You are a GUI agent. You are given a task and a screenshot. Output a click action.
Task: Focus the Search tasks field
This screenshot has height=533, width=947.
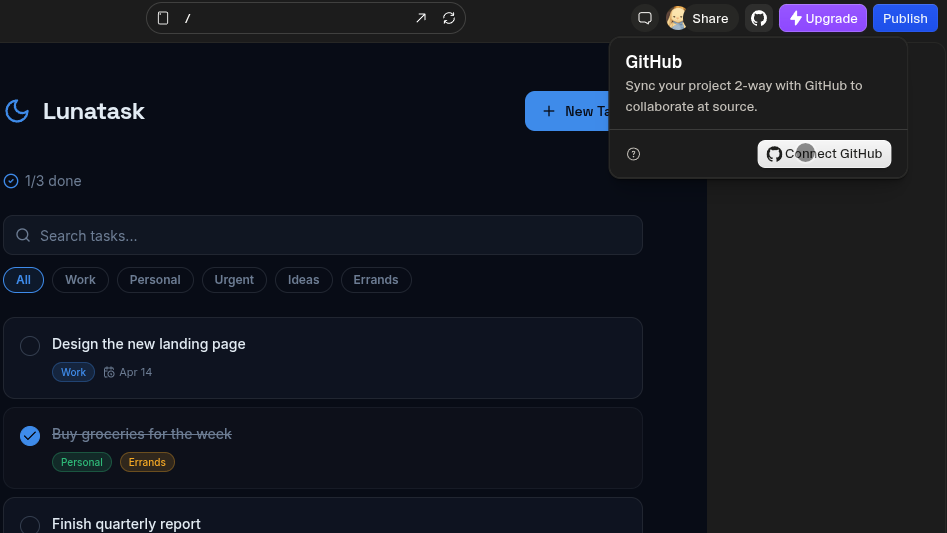323,235
